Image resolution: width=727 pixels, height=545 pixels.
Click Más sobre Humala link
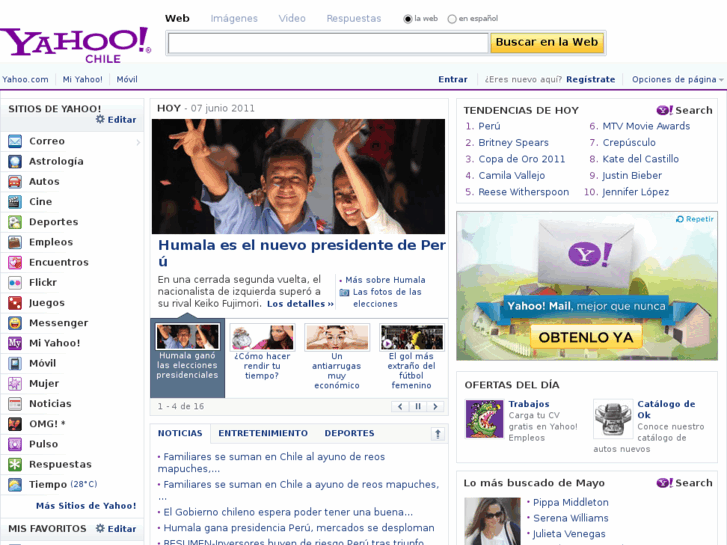tap(385, 280)
